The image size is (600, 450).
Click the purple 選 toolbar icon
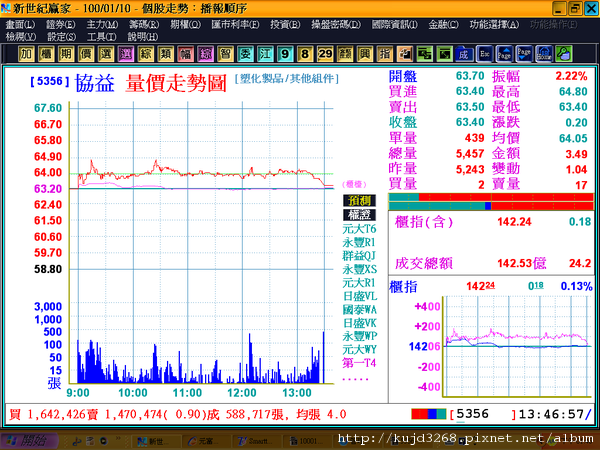pos(126,54)
